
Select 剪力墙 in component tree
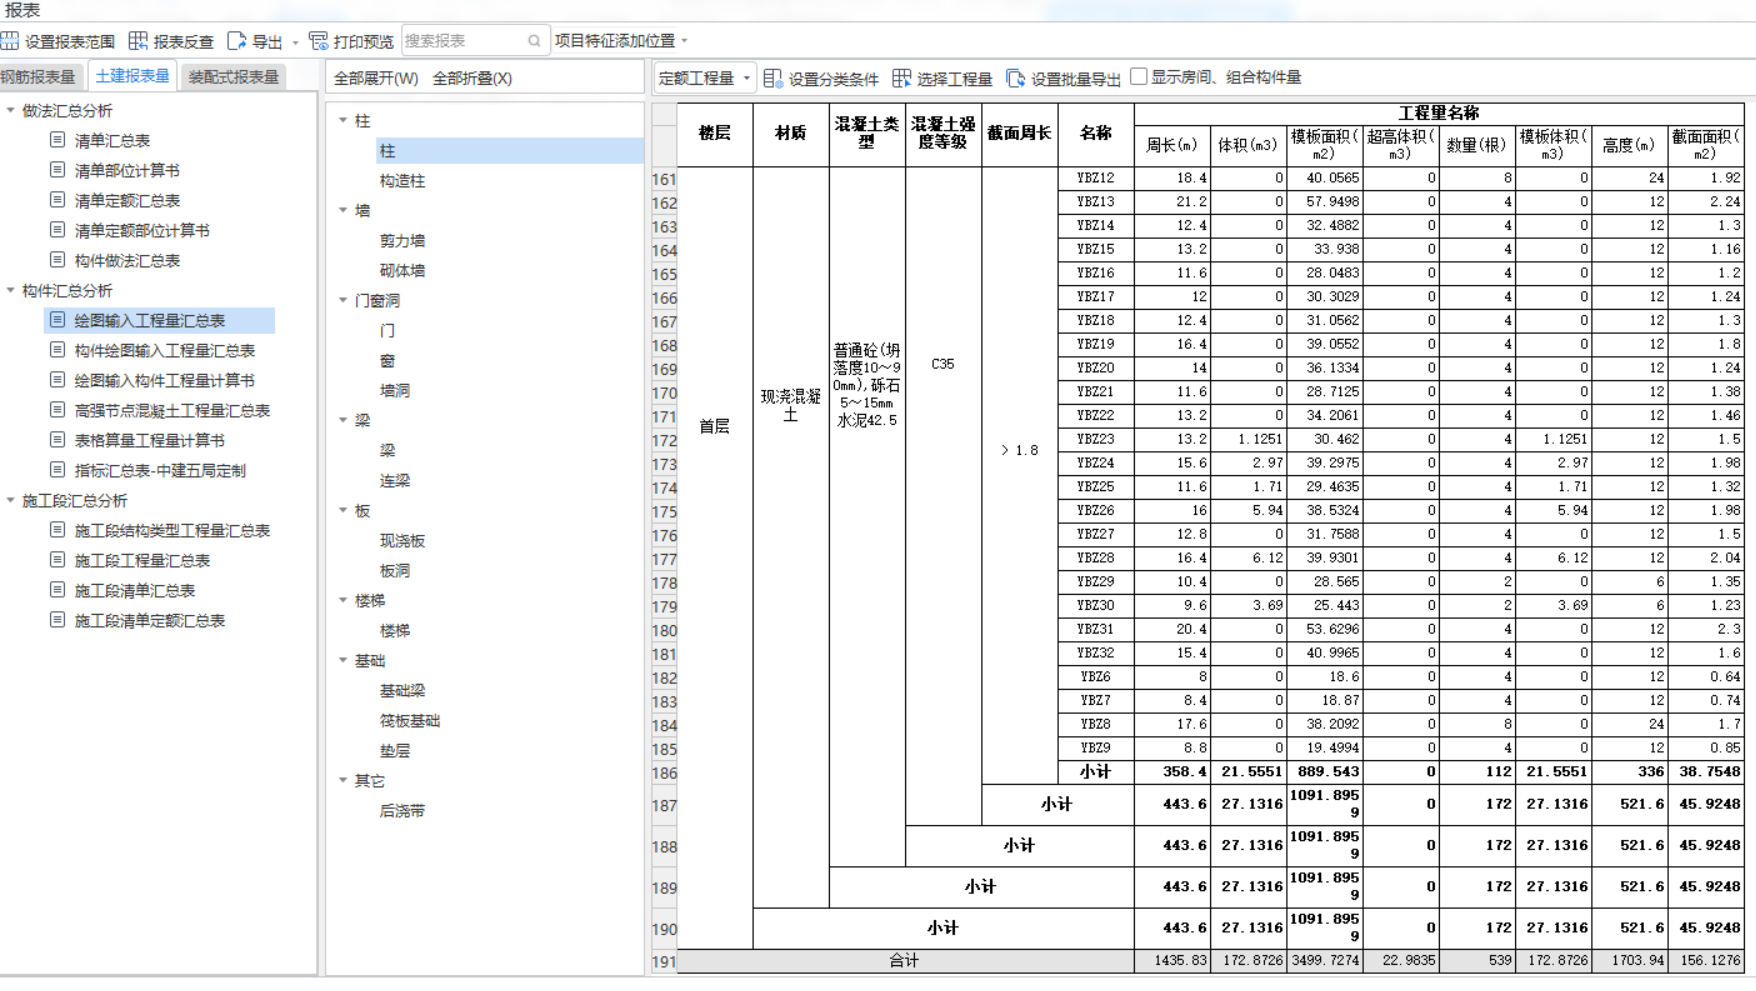pos(402,240)
